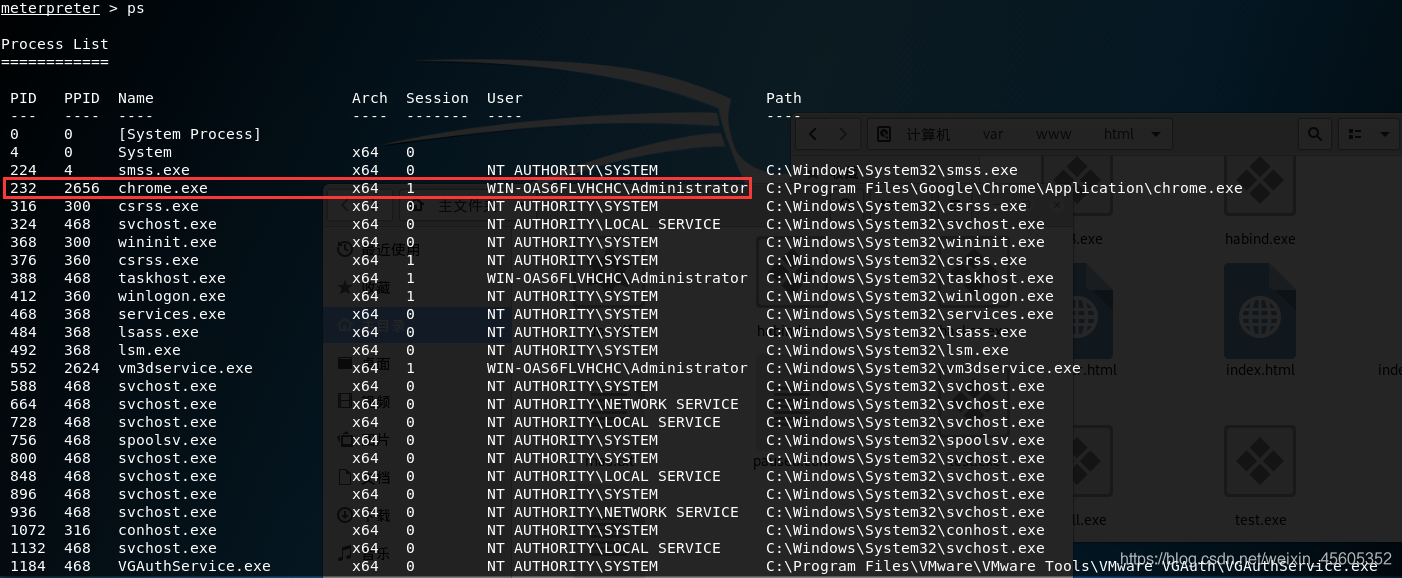The width and height of the screenshot is (1402, 578).
Task: Select the habind.exe file icon
Action: pos(1259,185)
